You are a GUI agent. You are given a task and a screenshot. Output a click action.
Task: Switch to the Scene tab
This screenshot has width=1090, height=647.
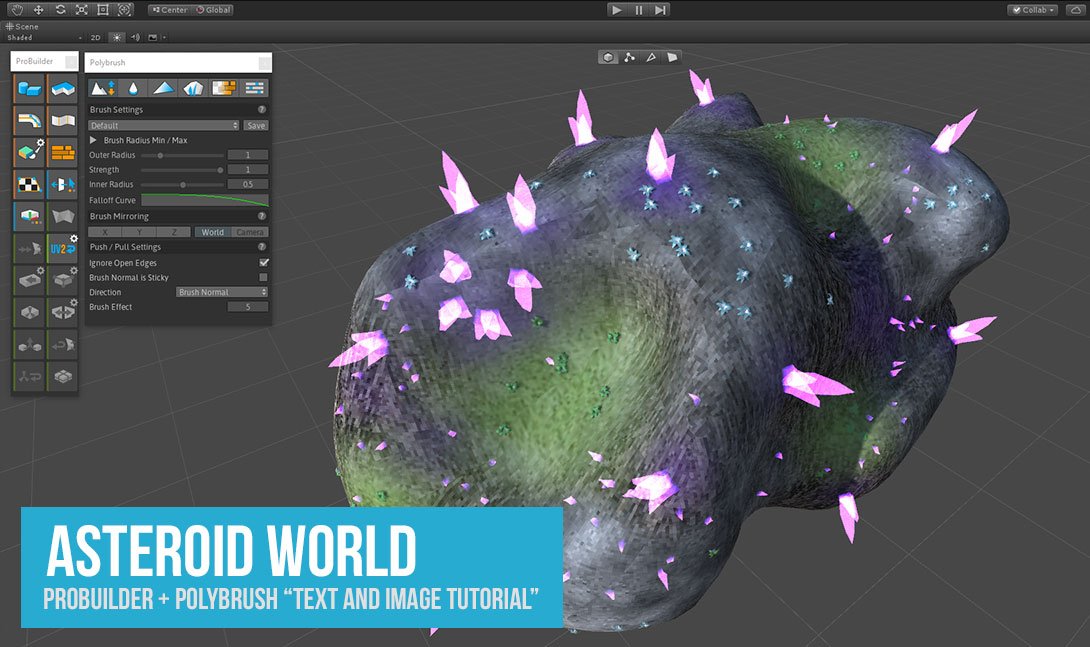[22, 26]
